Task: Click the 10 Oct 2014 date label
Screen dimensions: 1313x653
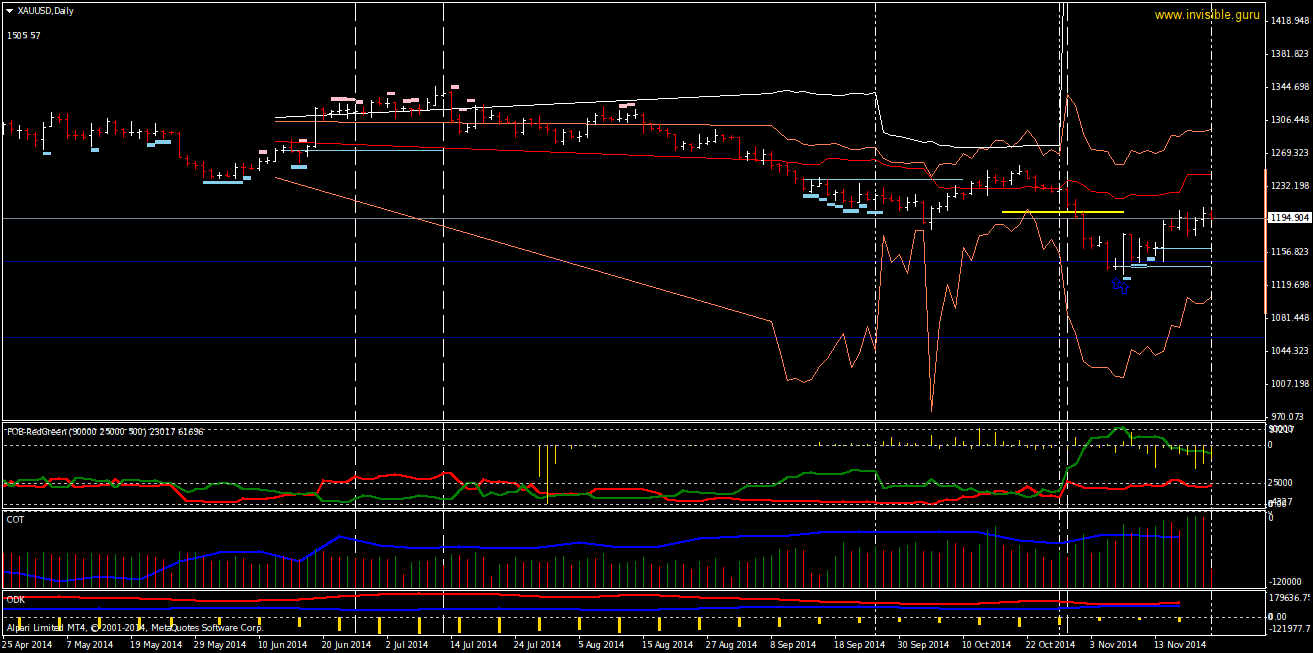Action: [x=985, y=645]
